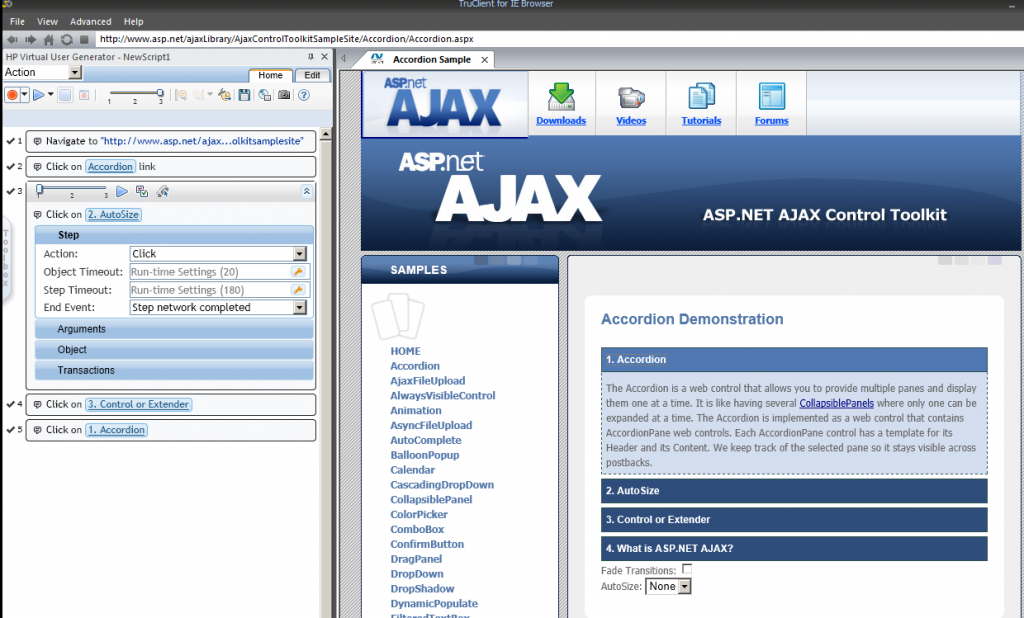Click the browser Forward arrow
Image resolution: width=1024 pixels, height=618 pixels.
pos(30,39)
